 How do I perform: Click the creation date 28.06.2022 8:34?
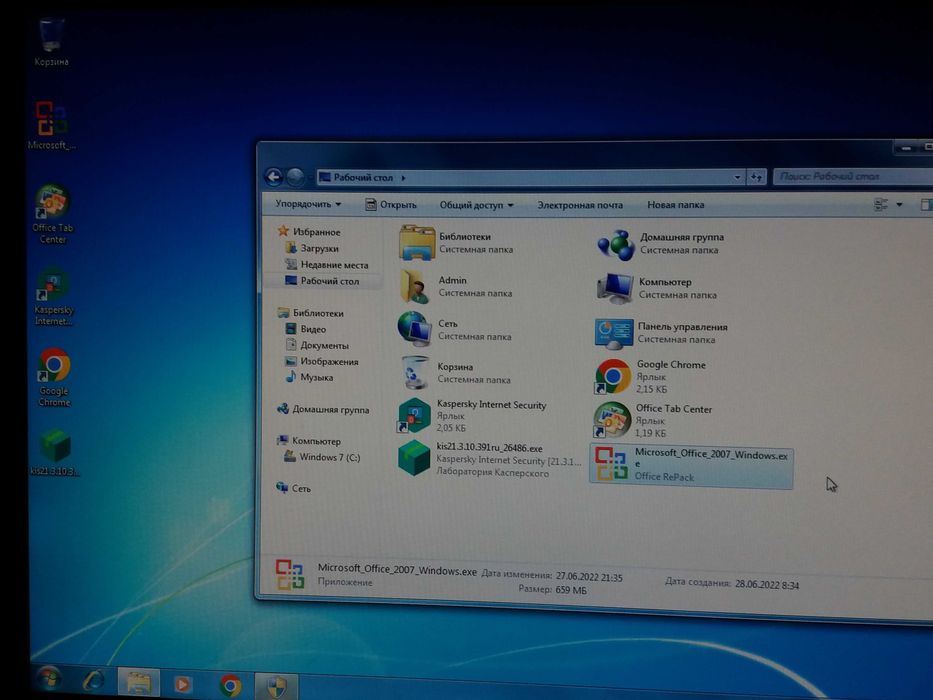click(x=766, y=585)
